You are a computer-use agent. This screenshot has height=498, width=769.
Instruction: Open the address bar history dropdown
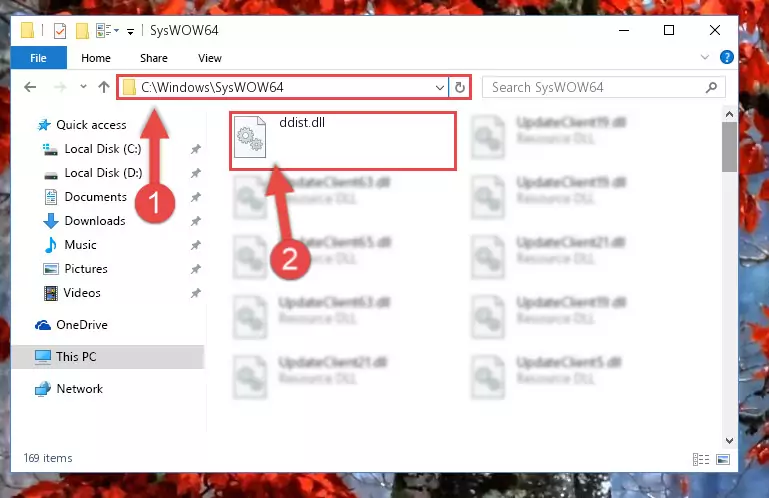439,88
